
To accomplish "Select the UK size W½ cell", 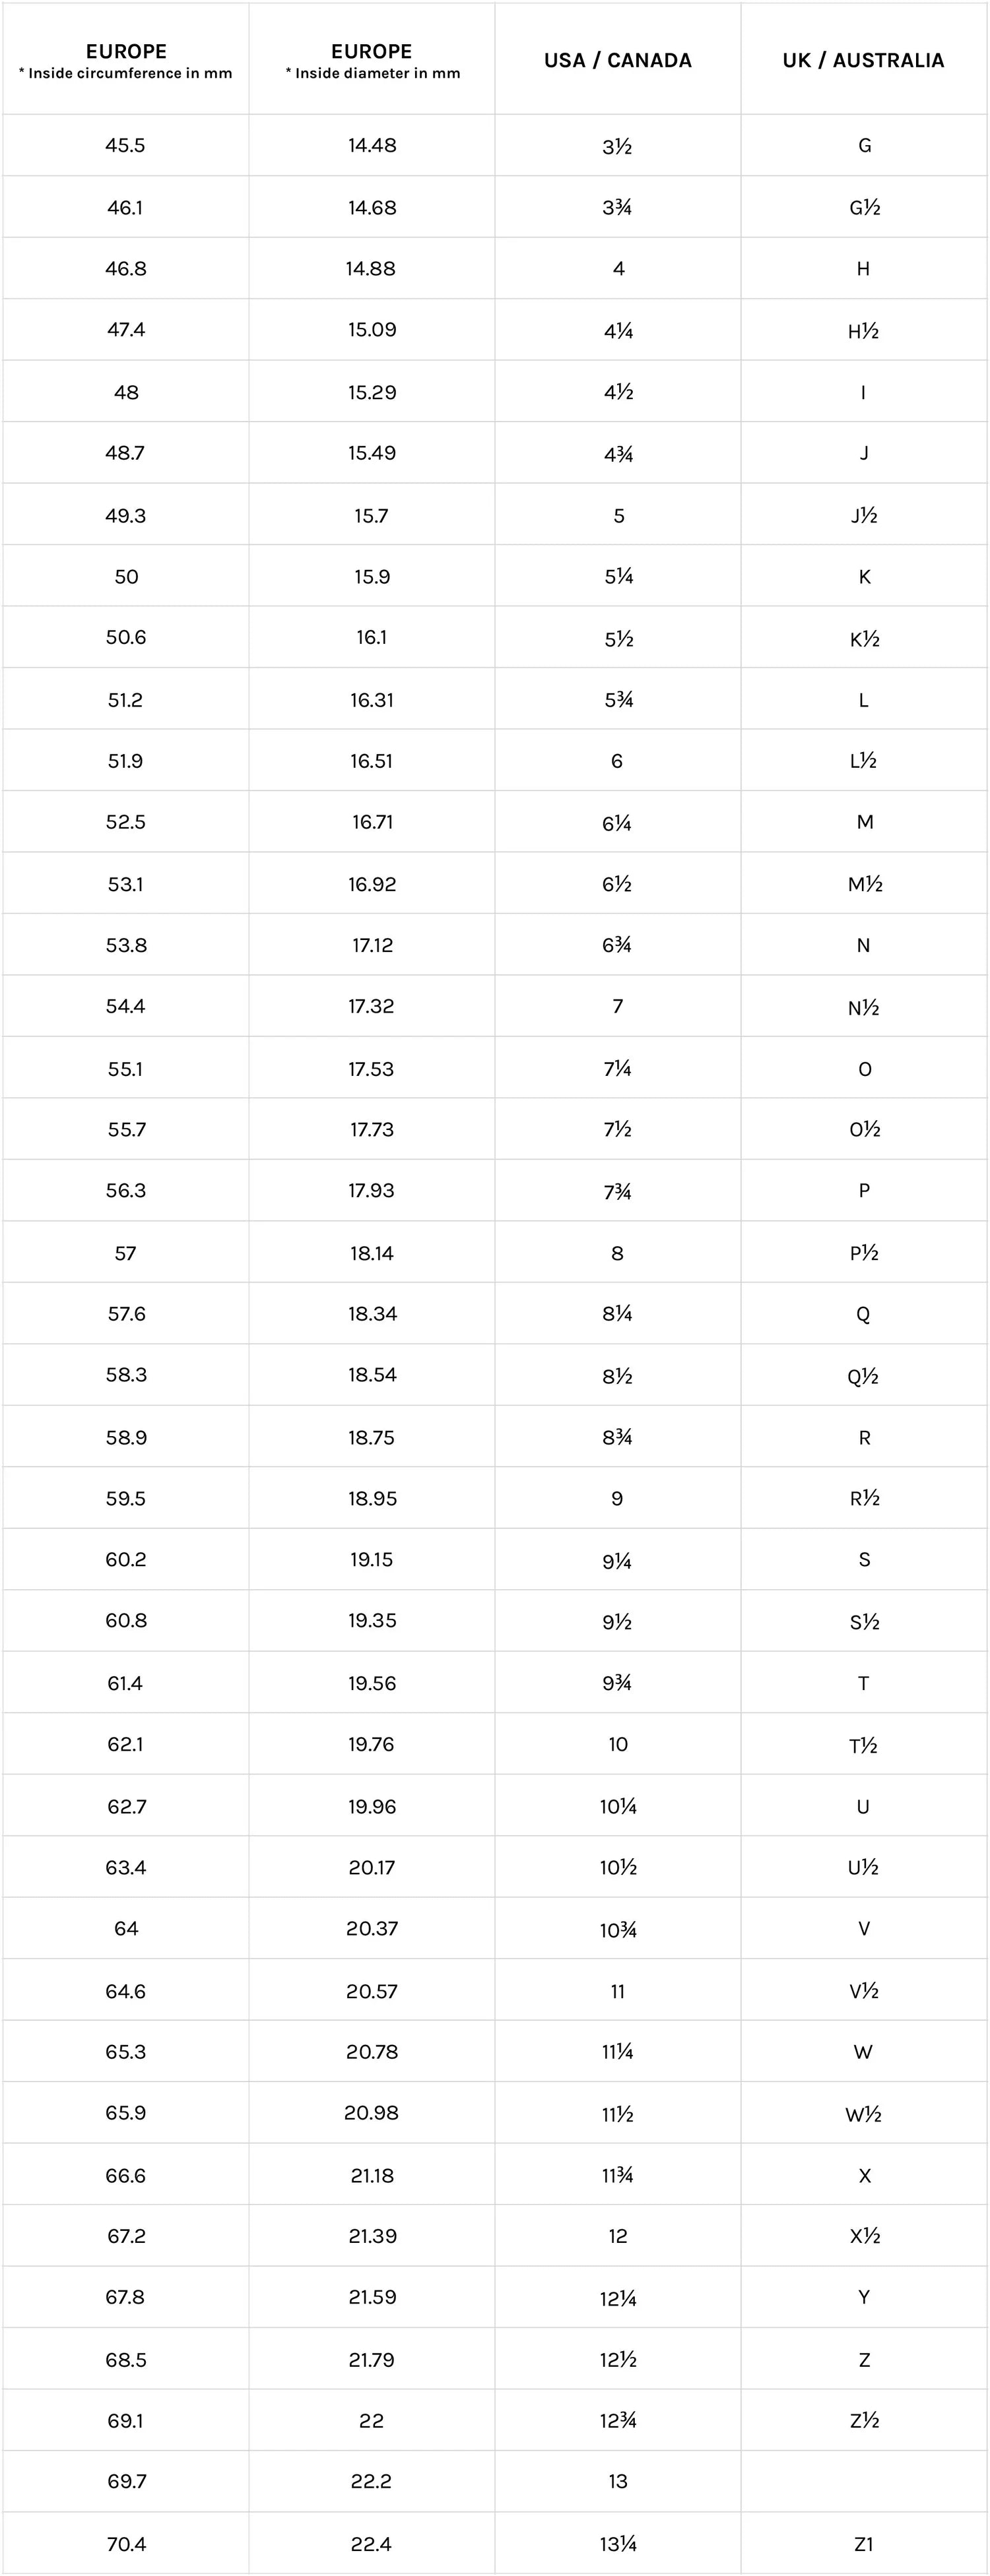I will coord(863,2113).
